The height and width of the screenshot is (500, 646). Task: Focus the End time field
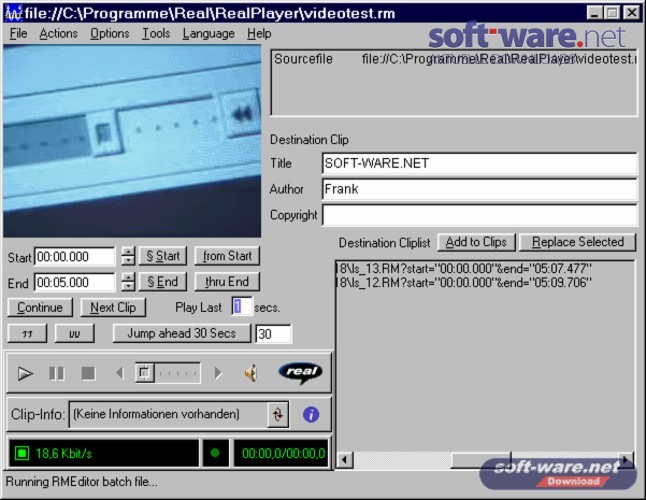75,282
